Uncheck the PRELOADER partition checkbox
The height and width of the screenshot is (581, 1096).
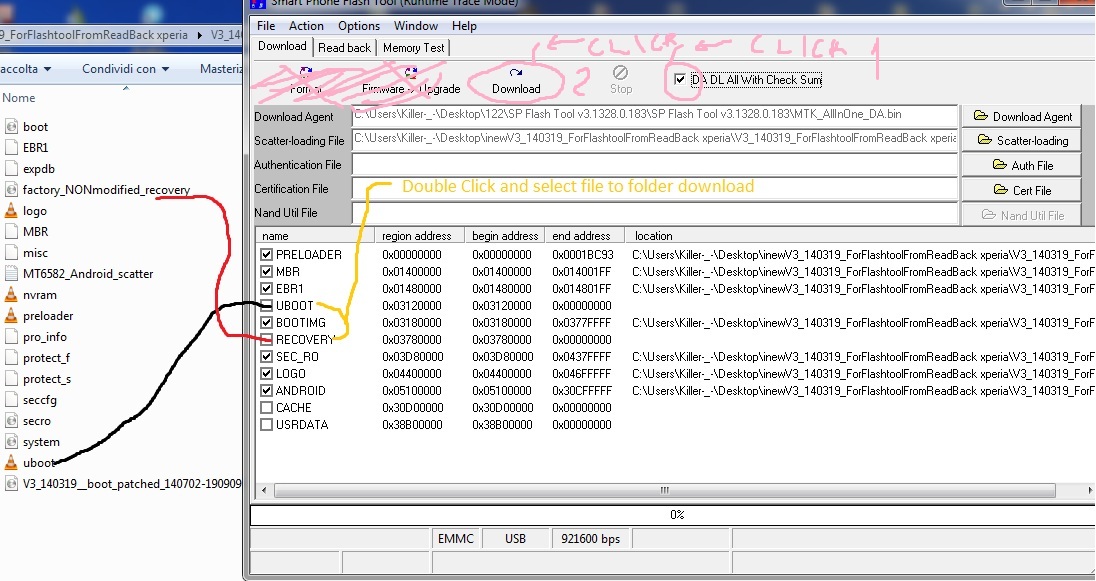point(266,254)
